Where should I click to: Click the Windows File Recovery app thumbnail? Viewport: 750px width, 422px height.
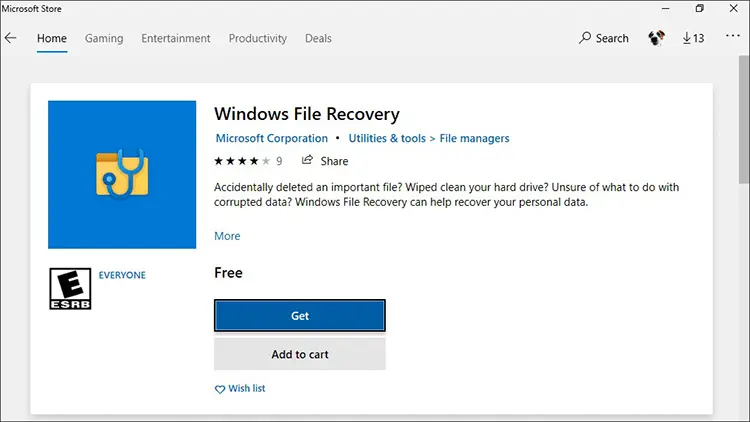pos(122,175)
